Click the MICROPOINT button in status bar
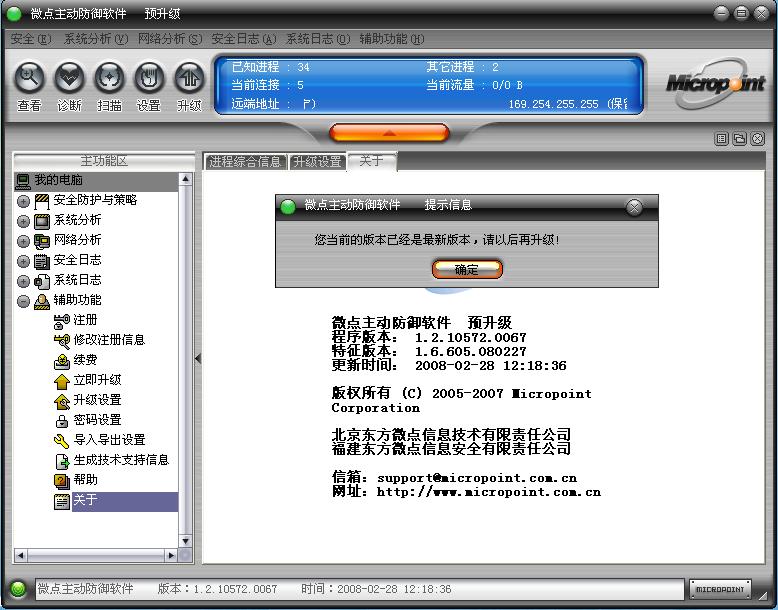 pos(720,589)
